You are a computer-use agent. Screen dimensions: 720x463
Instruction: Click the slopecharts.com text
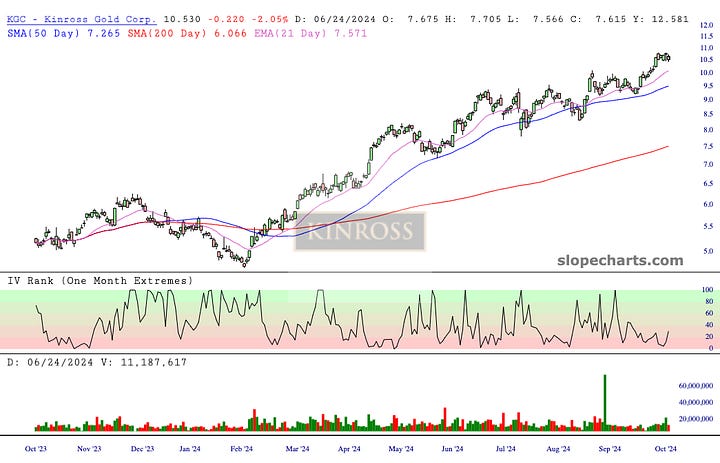pos(620,260)
